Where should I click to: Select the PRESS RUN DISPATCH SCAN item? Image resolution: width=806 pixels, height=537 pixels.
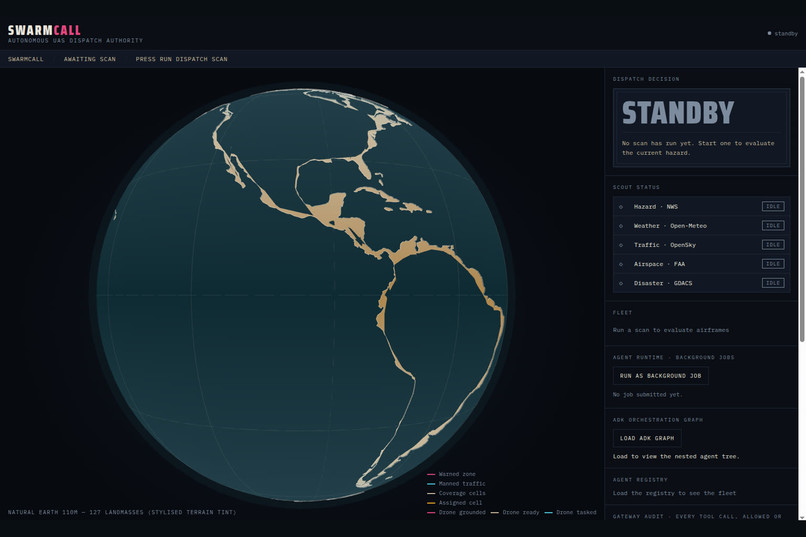pyautogui.click(x=181, y=59)
